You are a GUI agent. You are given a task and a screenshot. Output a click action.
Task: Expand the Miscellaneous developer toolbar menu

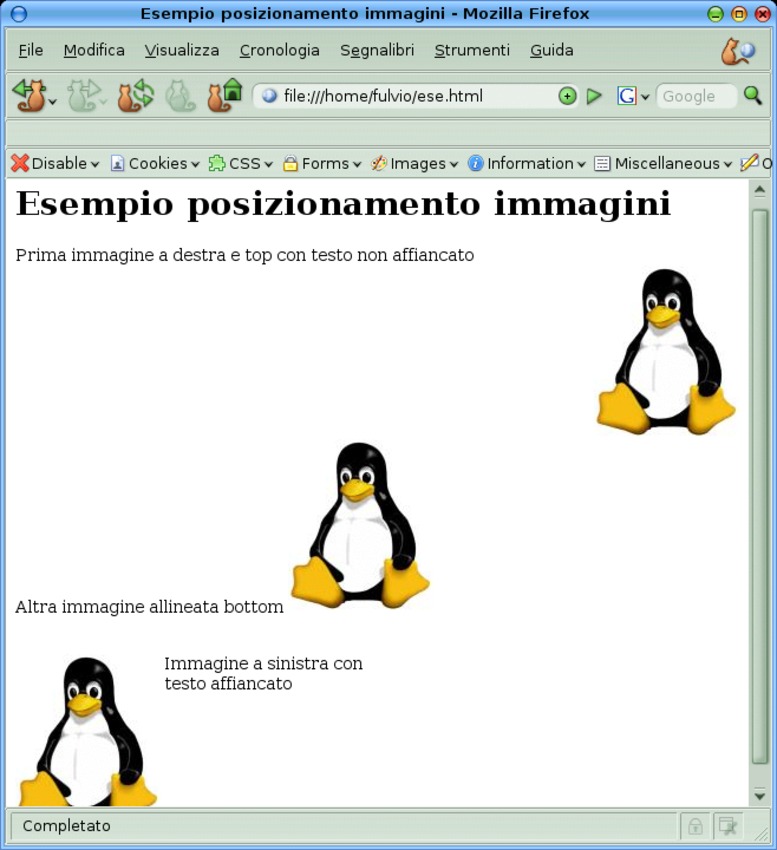tap(663, 163)
